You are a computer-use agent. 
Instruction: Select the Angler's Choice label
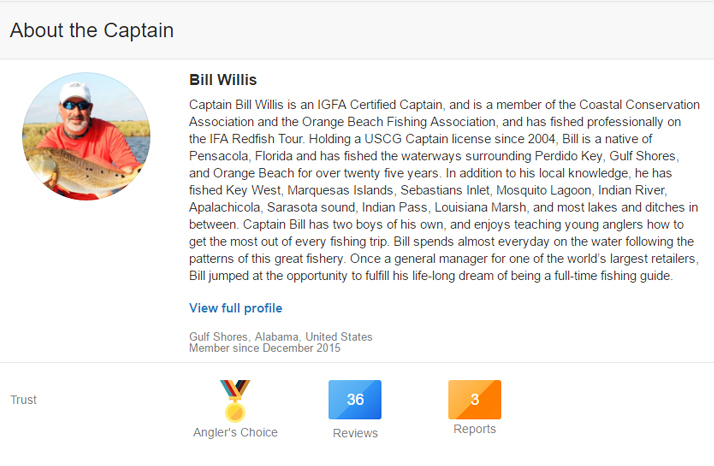tap(235, 432)
